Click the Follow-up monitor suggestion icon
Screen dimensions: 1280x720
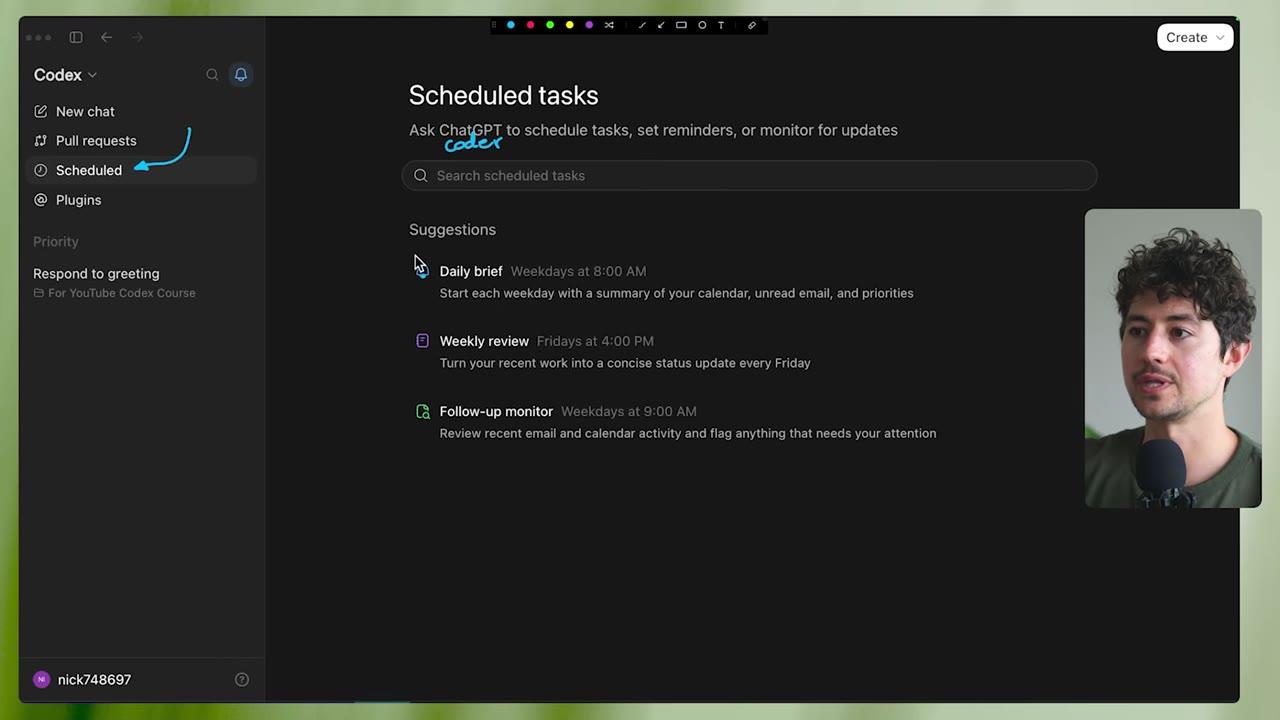[x=422, y=411]
